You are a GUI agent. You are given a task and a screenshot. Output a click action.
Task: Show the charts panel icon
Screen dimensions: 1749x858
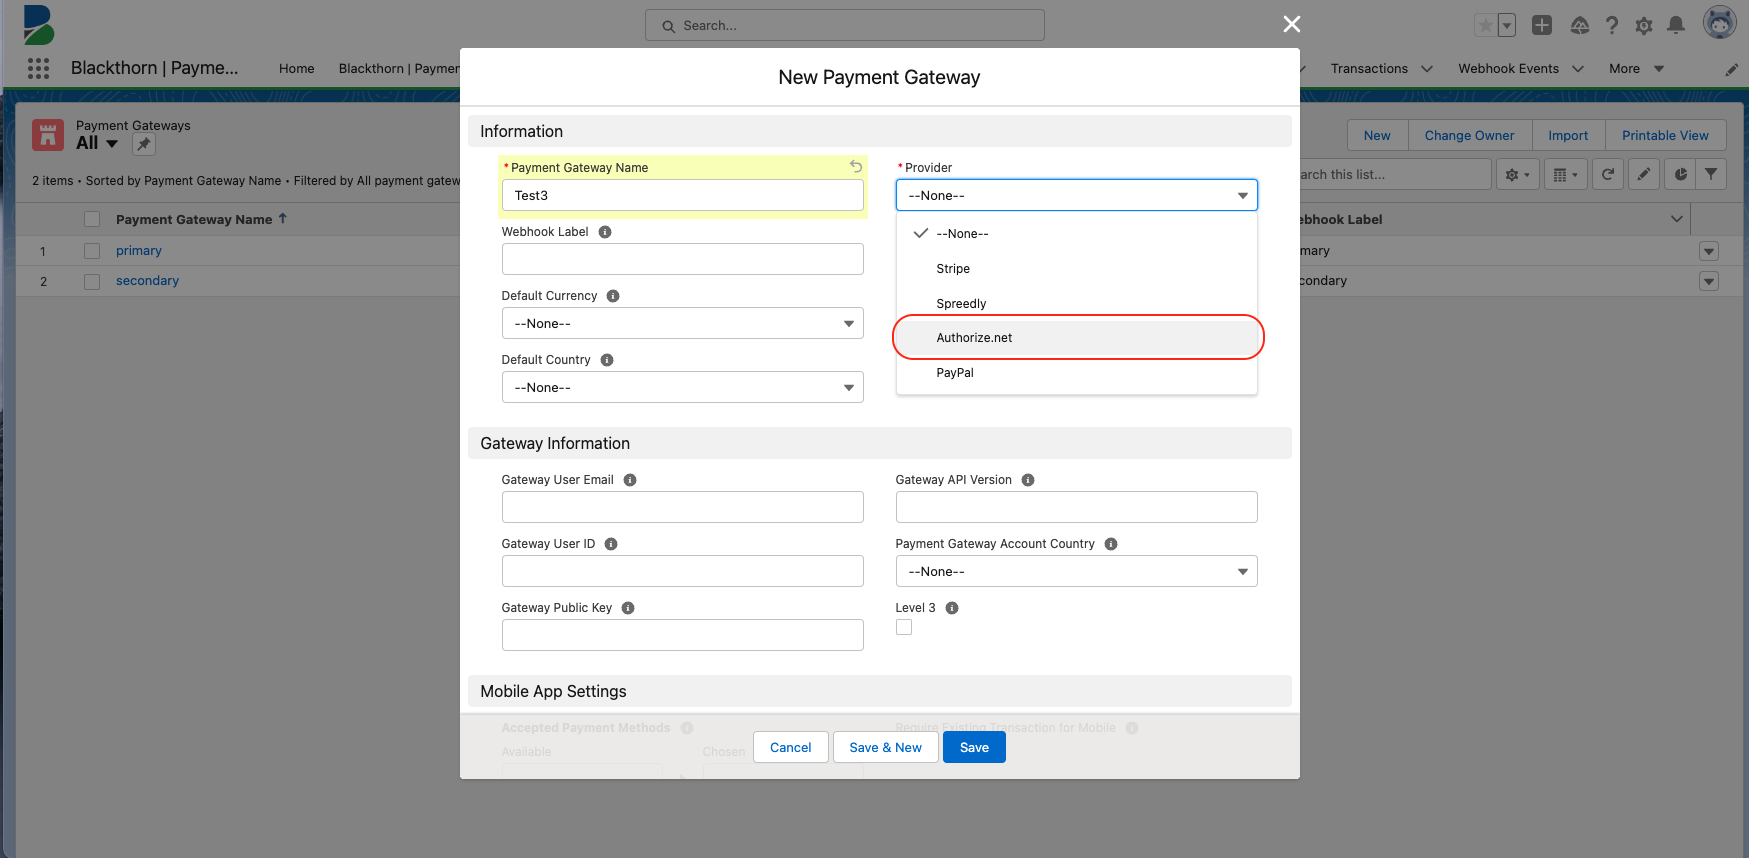1680,174
